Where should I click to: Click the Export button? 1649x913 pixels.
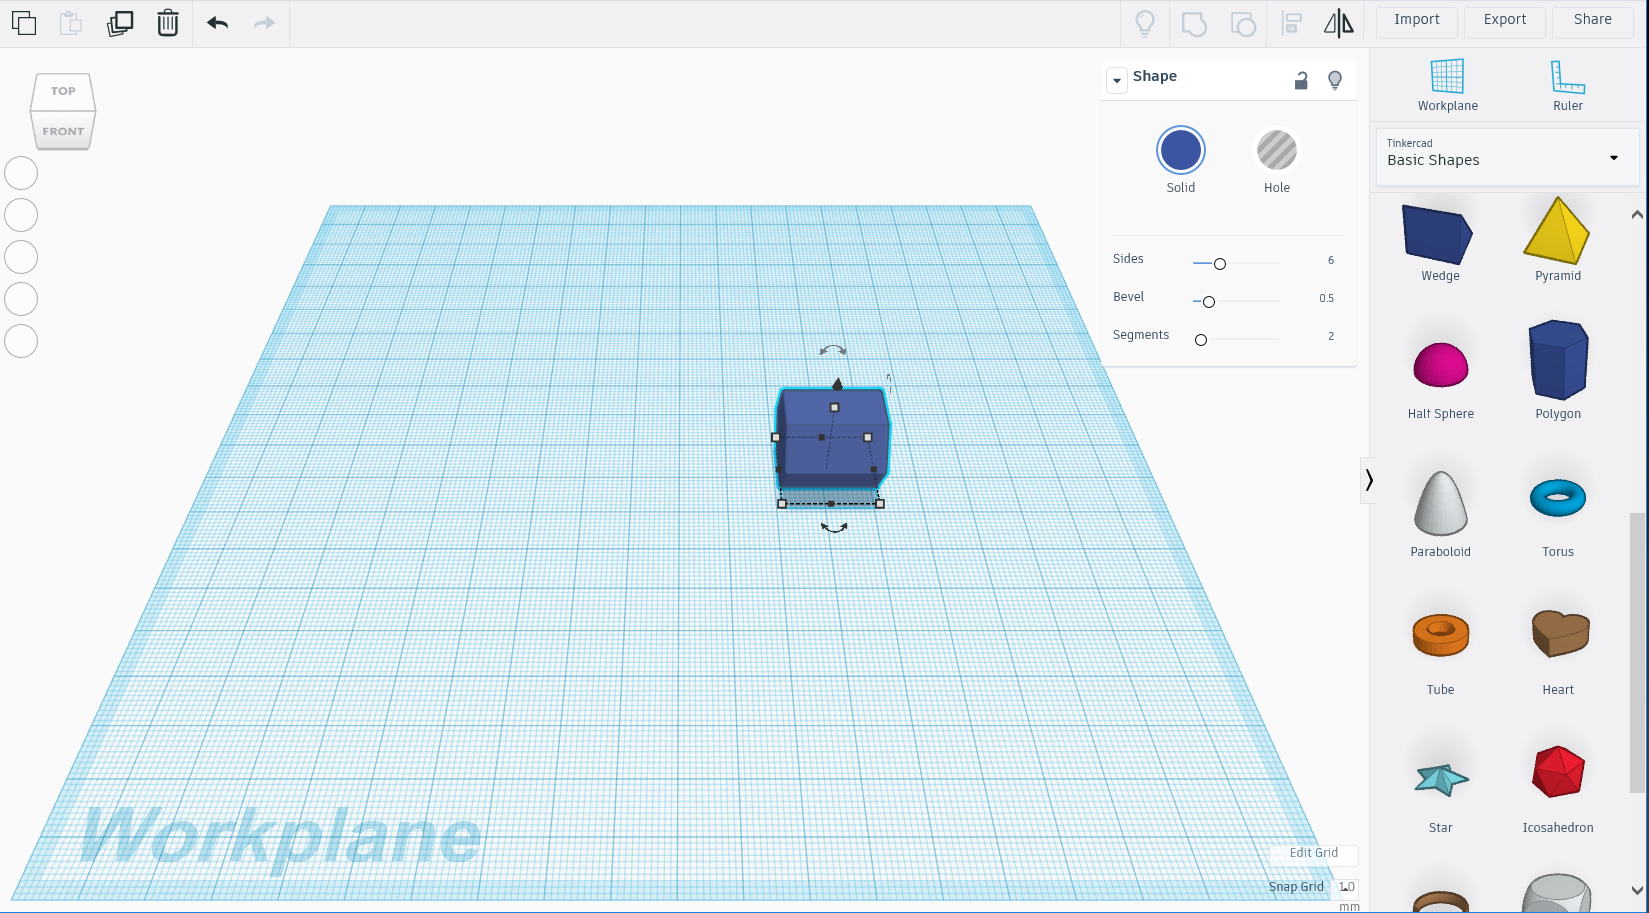tap(1505, 20)
